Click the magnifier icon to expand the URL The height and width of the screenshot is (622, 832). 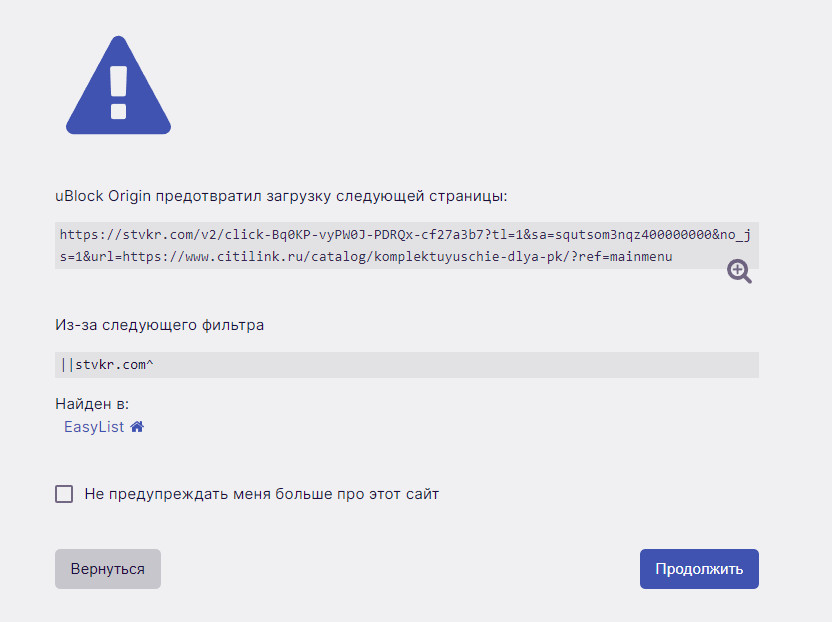click(x=739, y=271)
